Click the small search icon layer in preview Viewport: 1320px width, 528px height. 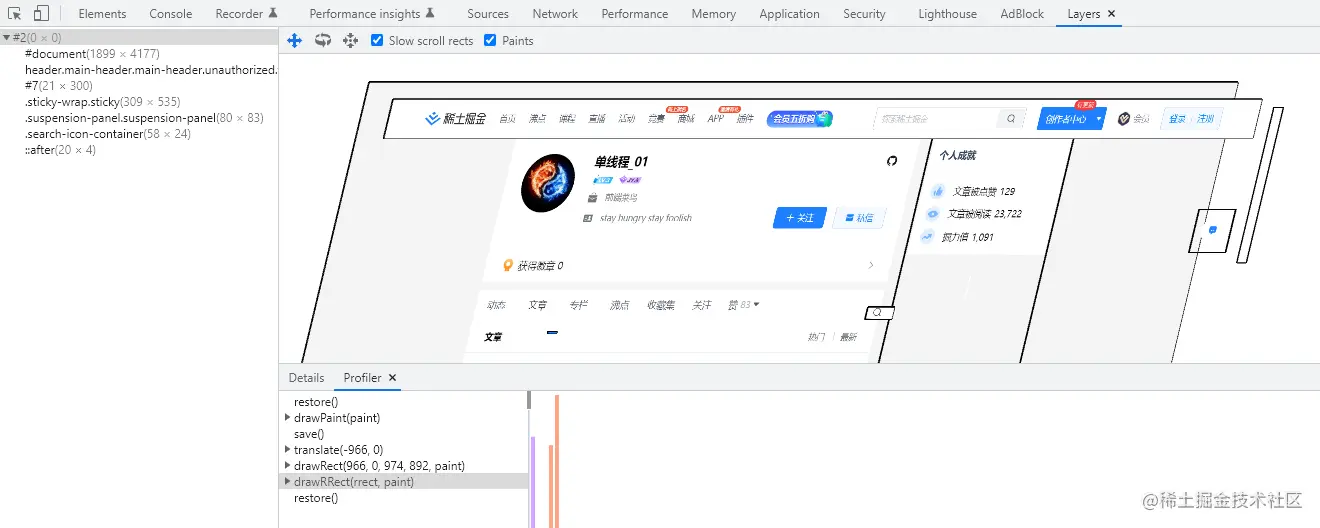tap(878, 313)
